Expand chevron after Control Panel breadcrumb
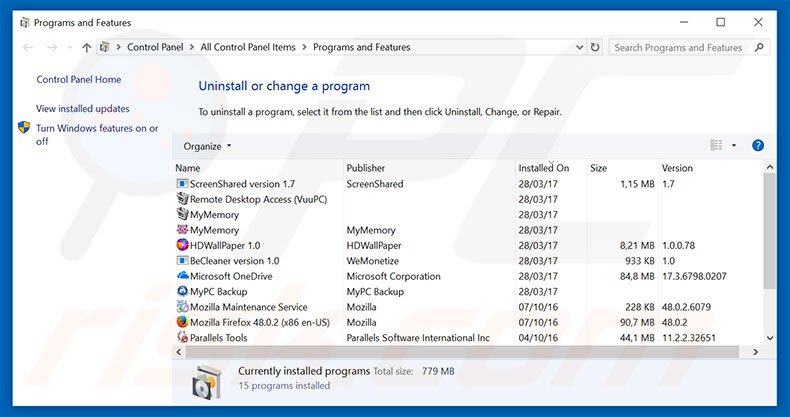This screenshot has height=417, width=790. pos(192,47)
